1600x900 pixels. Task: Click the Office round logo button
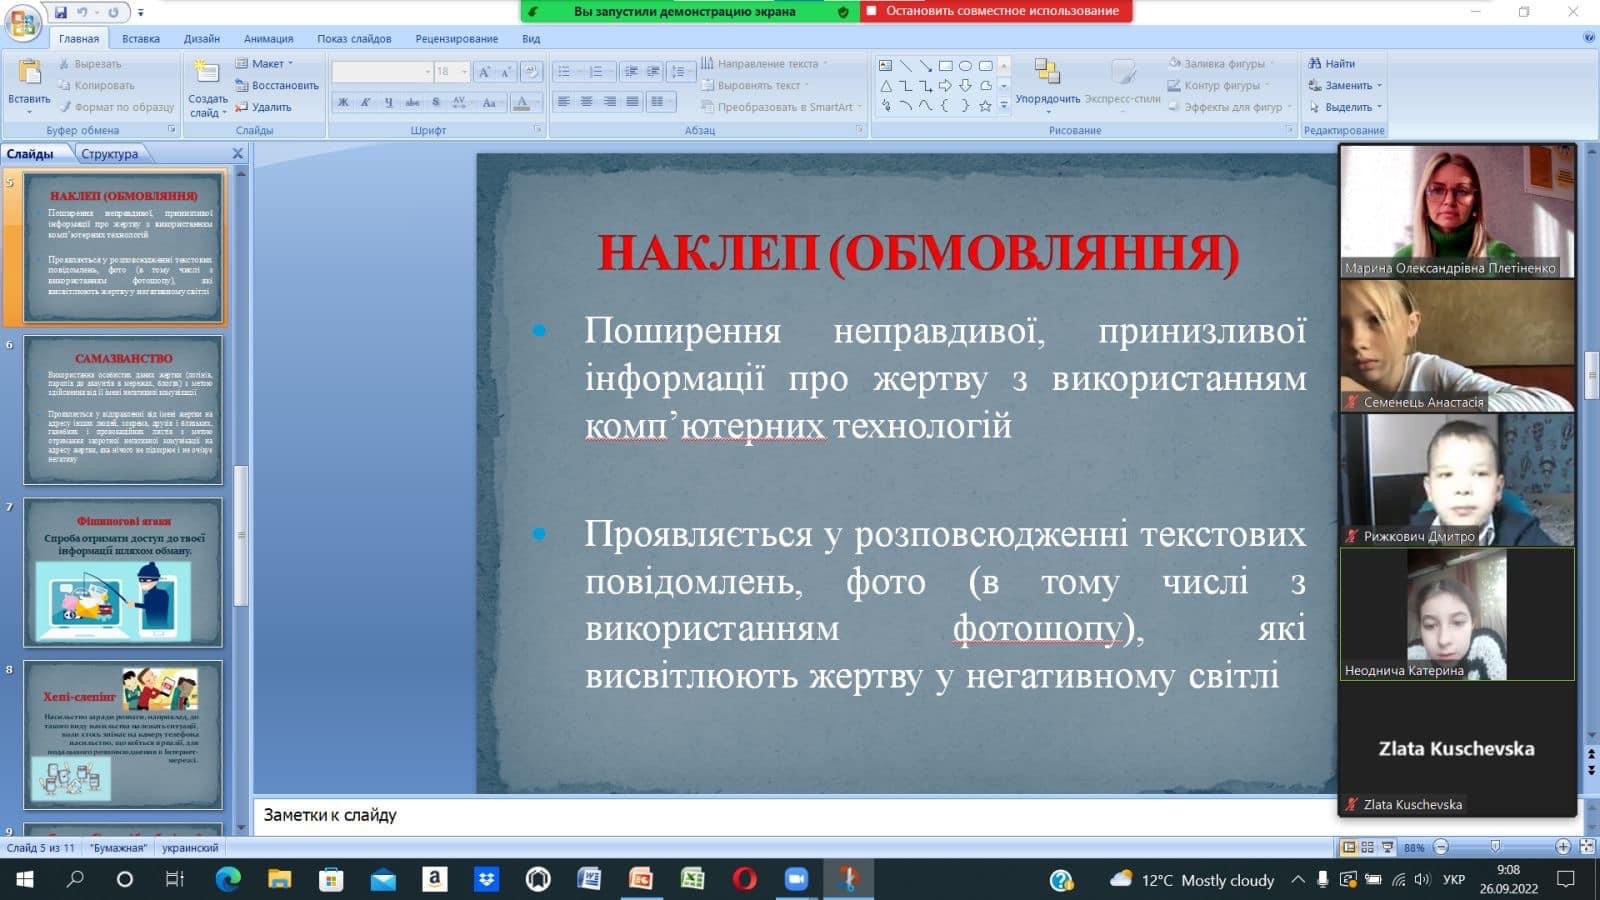click(x=23, y=22)
